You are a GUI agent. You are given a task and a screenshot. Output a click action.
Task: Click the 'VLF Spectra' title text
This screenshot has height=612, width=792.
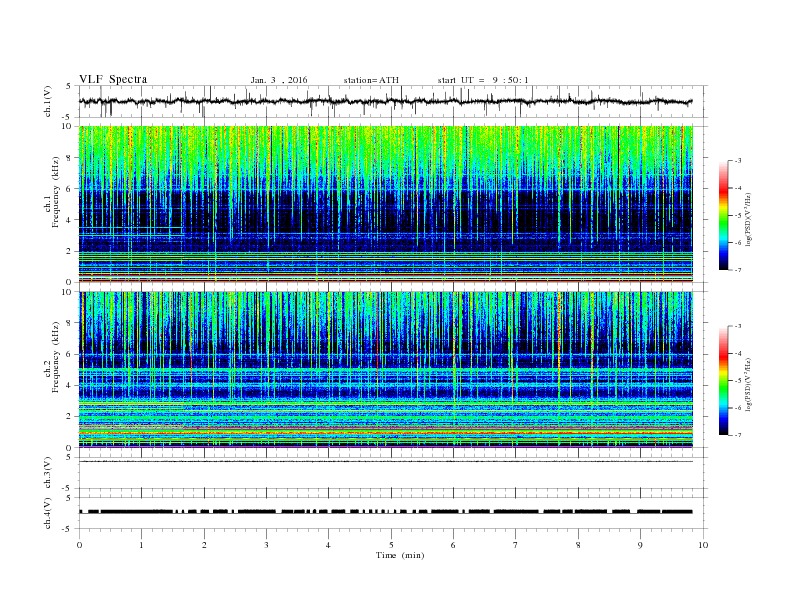coord(113,79)
